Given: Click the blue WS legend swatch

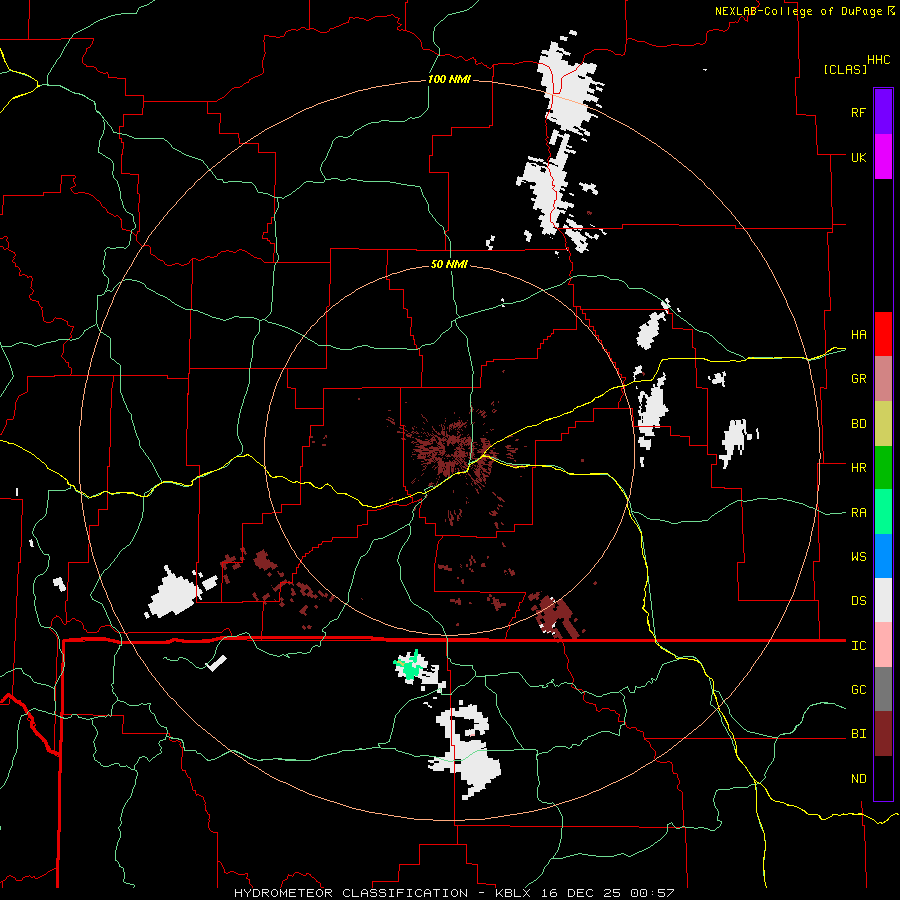Looking at the screenshot, I should click(x=883, y=556).
